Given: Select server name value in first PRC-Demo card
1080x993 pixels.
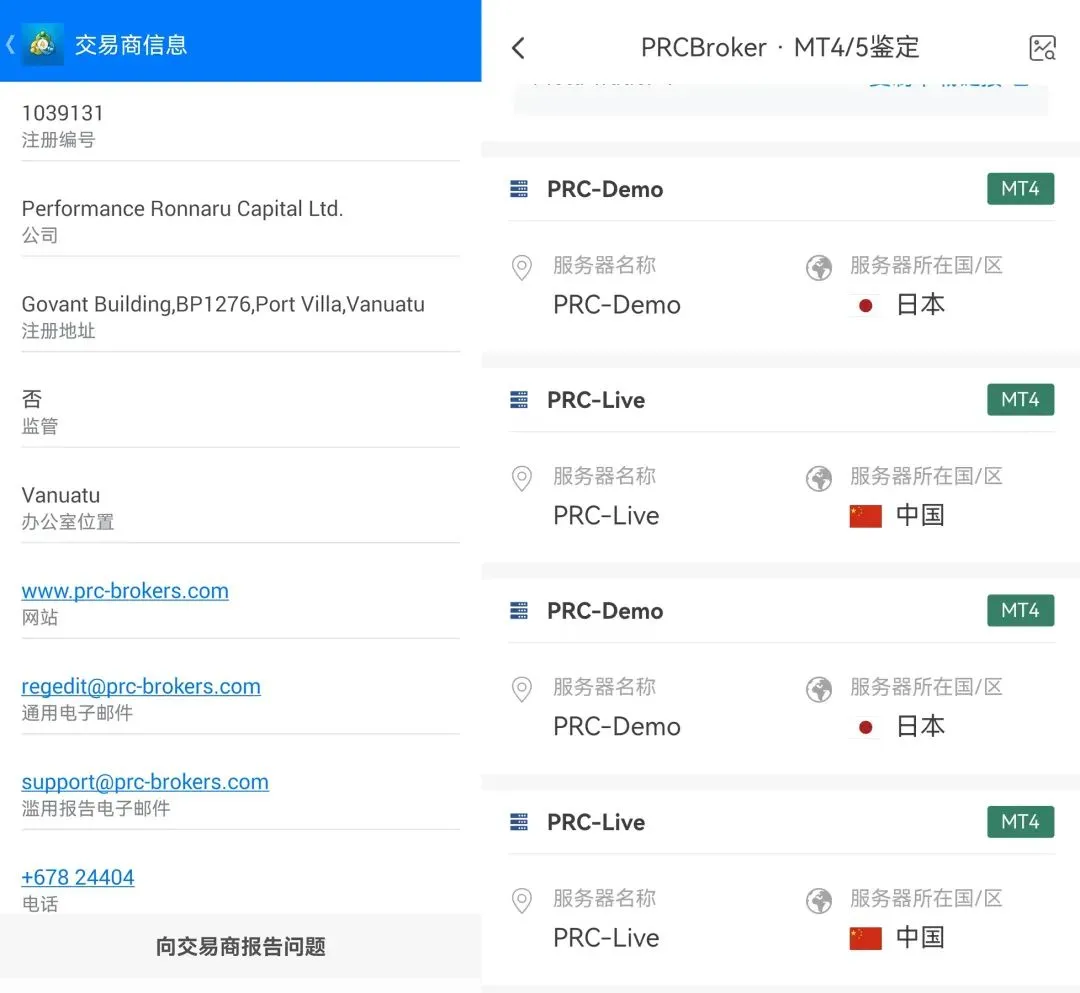Looking at the screenshot, I should pyautogui.click(x=616, y=305).
